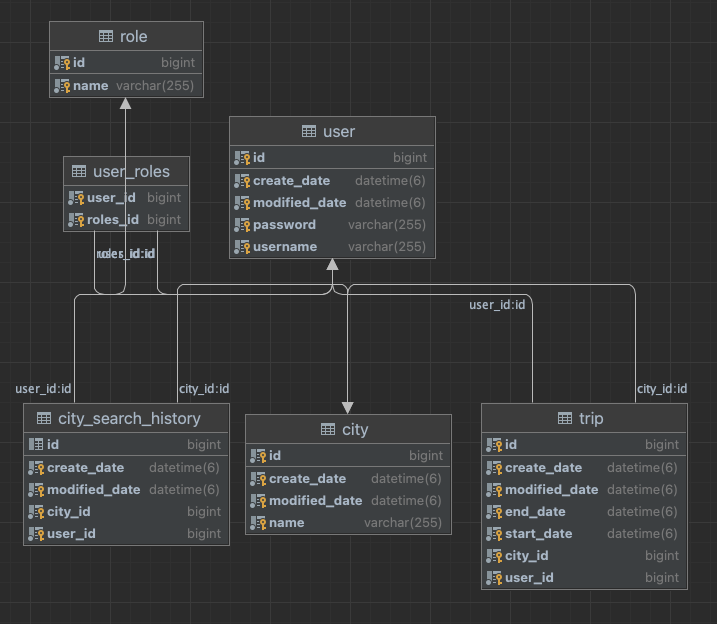The image size is (717, 624).
Task: Click key icon beside user table id
Action: click(242, 158)
